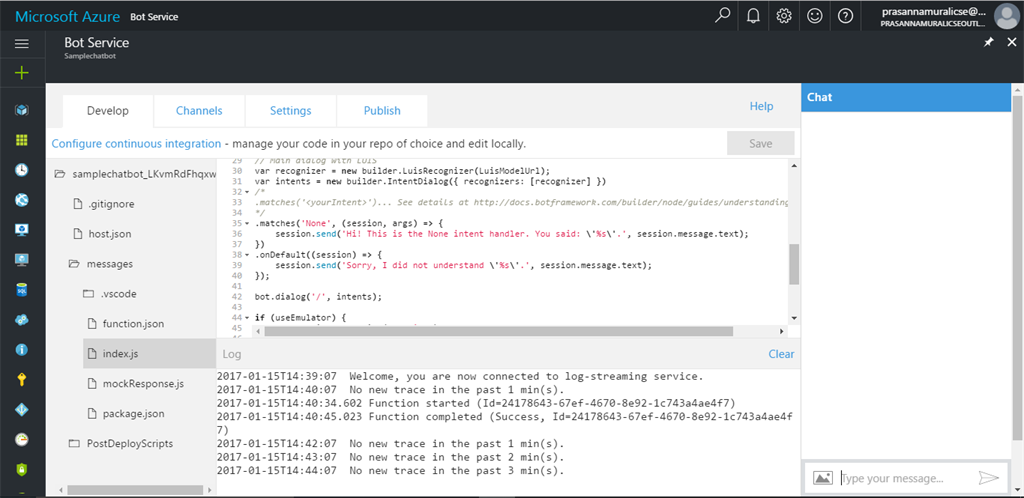Switch to the Settings tab
Screen dimensions: 1024x498
click(x=291, y=111)
